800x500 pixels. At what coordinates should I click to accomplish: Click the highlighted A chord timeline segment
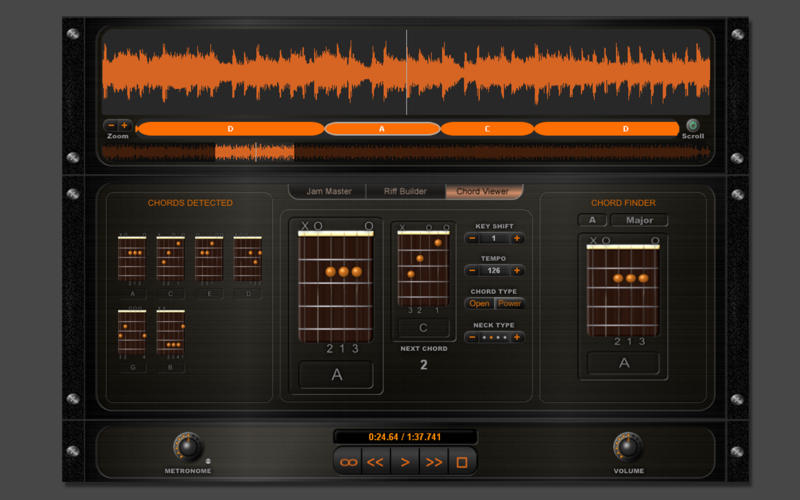coord(382,129)
